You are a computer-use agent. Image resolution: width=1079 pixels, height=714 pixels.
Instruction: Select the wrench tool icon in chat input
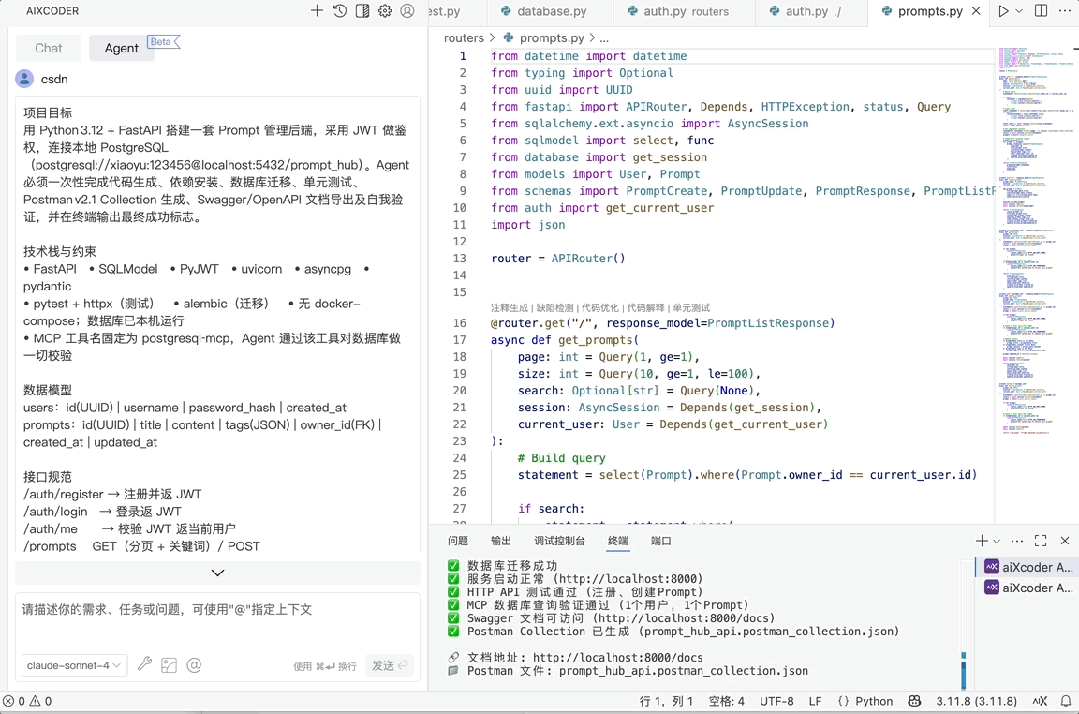144,665
